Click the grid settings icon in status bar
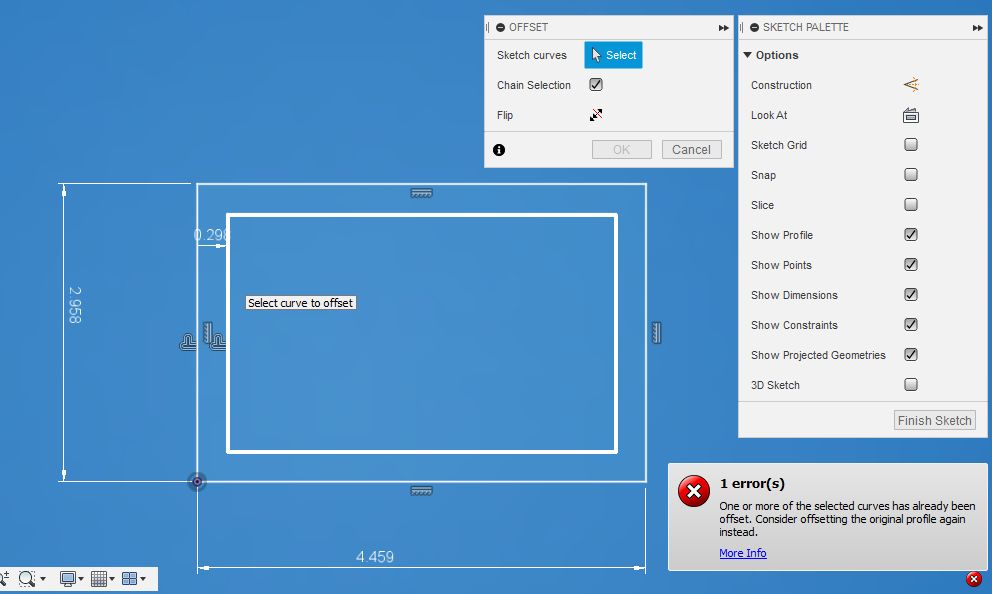 [x=98, y=578]
